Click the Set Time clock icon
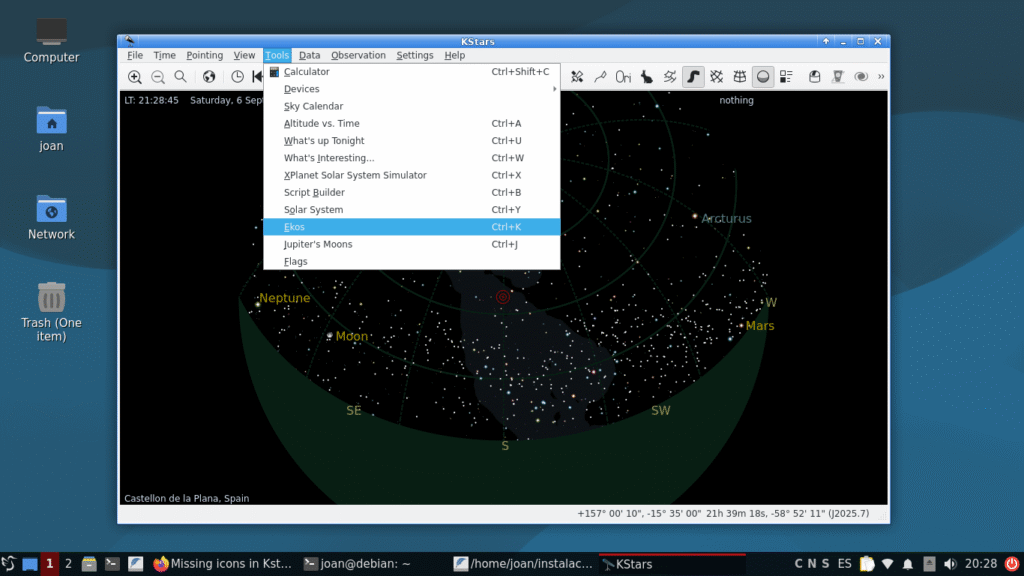This screenshot has width=1024, height=576. tap(237, 77)
